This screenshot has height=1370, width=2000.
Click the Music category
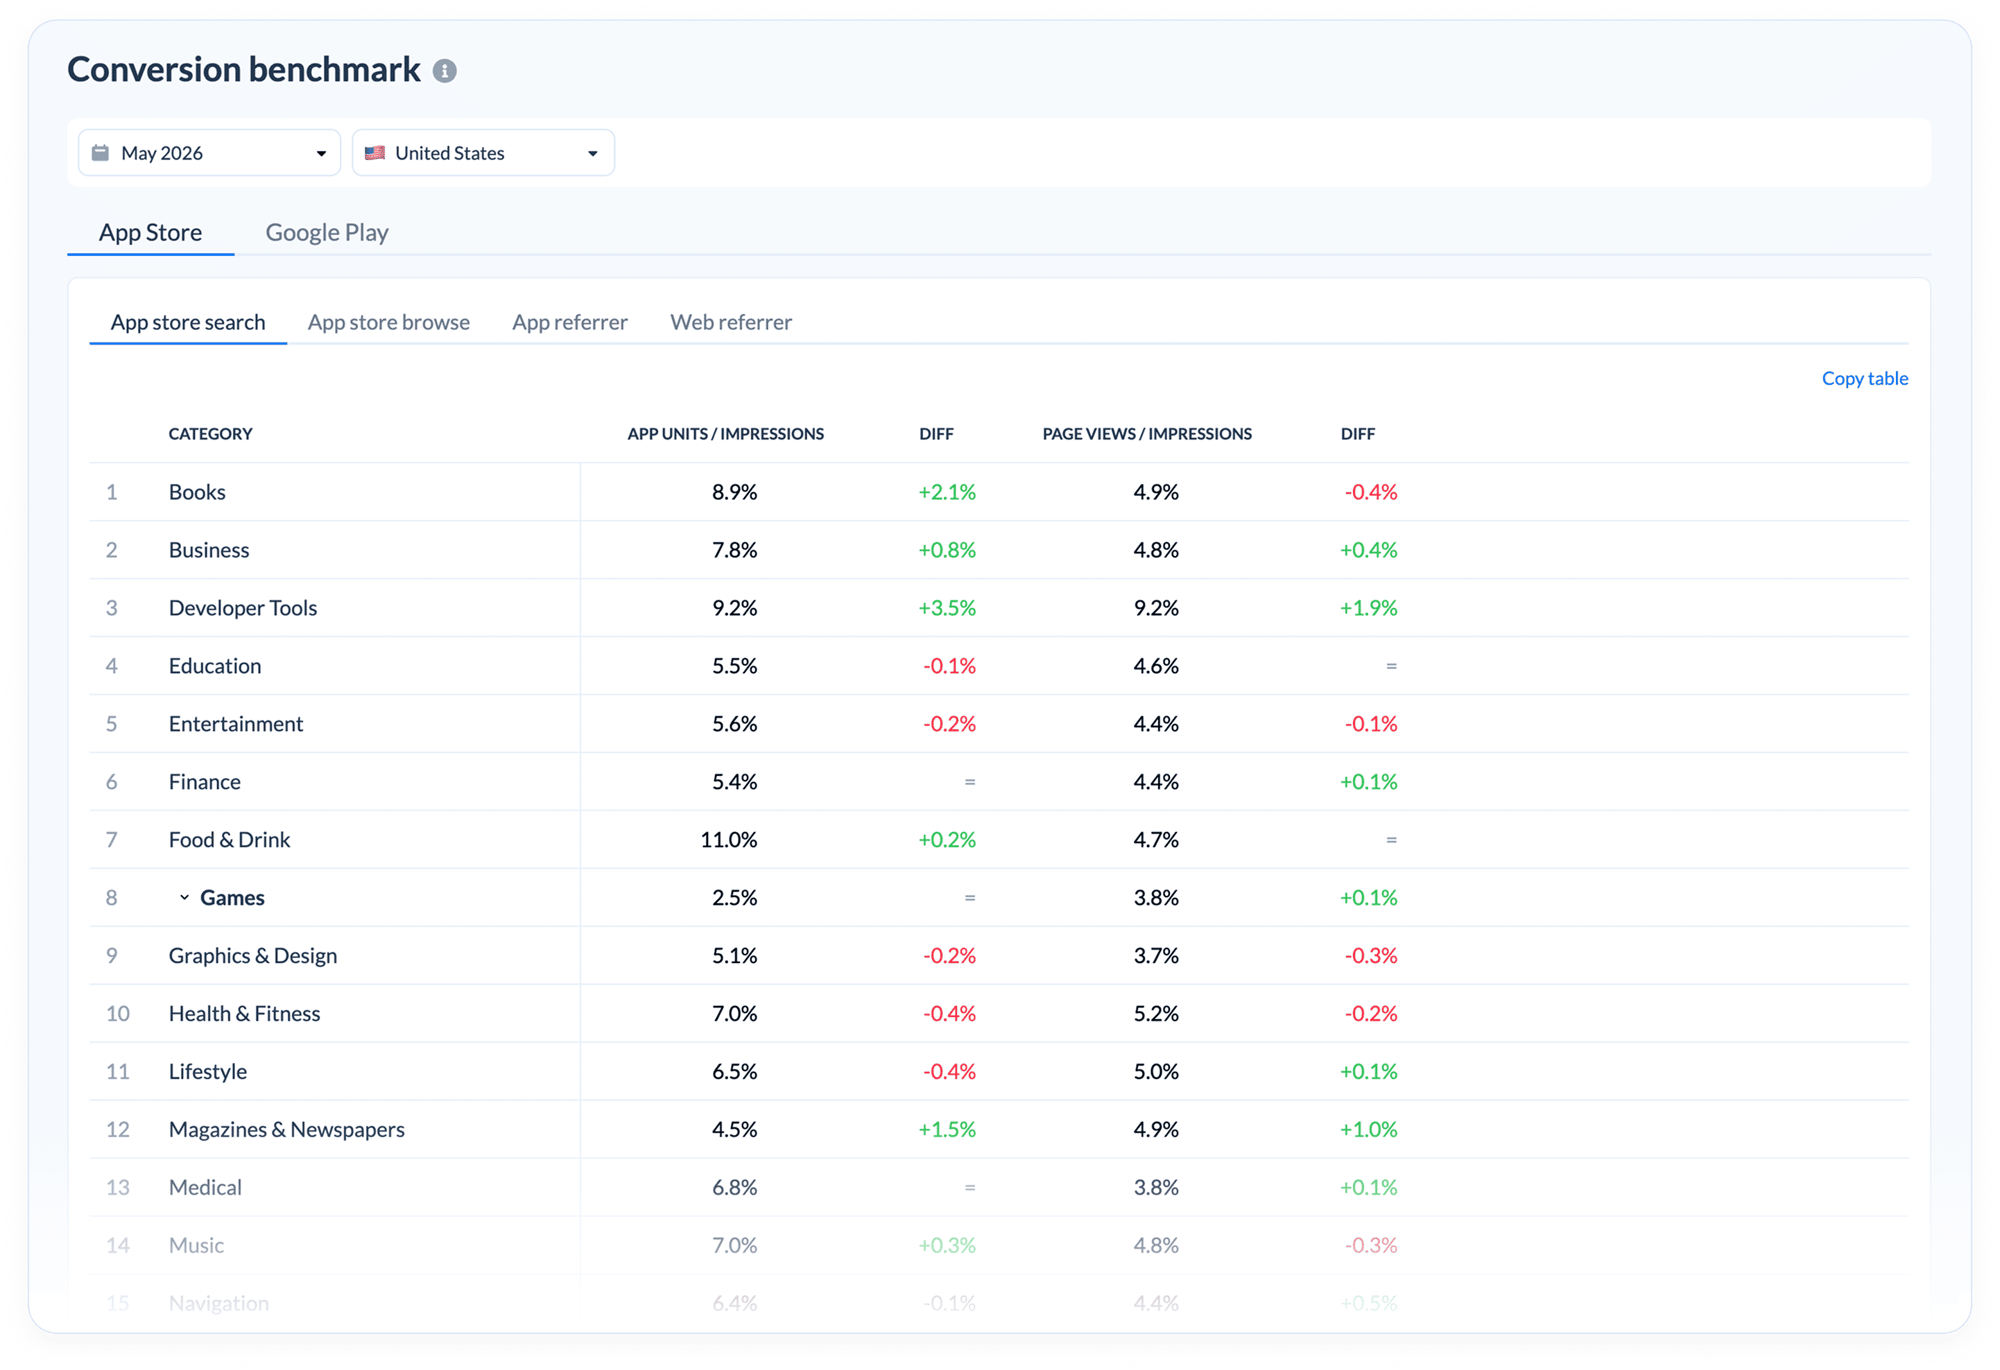pos(197,1246)
